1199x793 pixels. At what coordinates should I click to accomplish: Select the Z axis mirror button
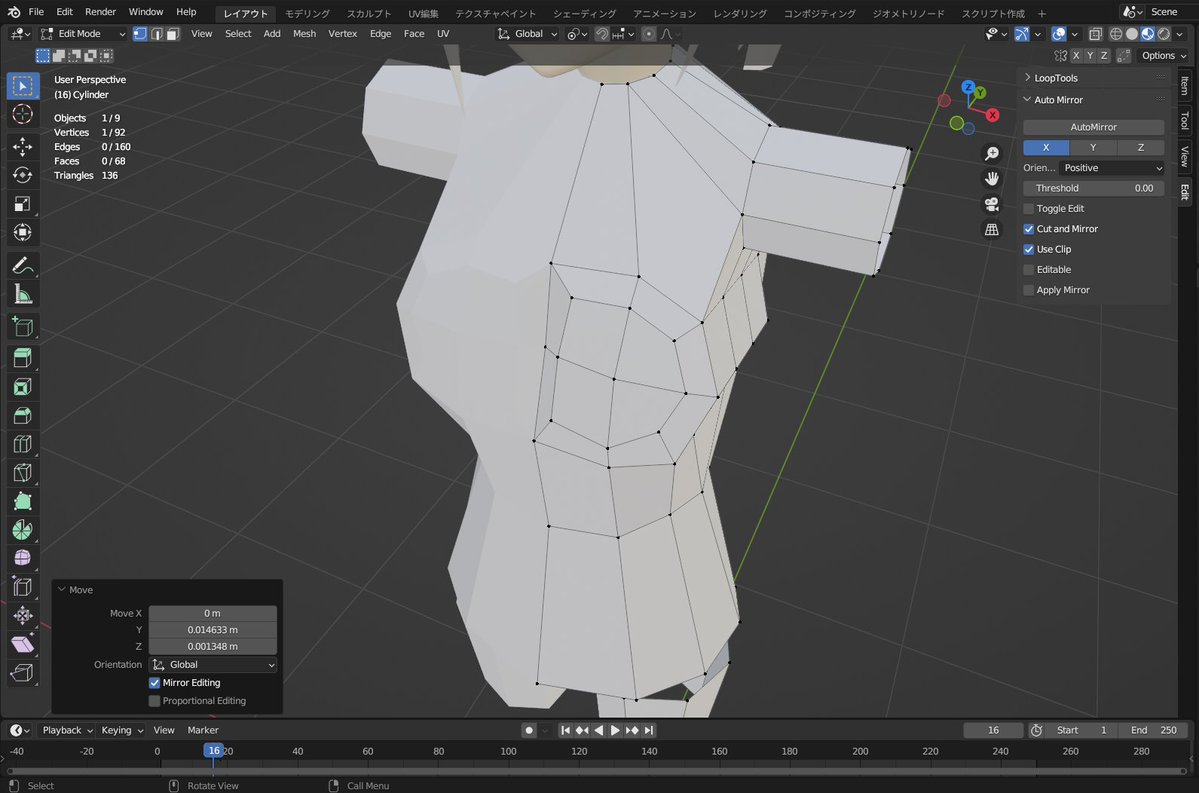click(1141, 148)
